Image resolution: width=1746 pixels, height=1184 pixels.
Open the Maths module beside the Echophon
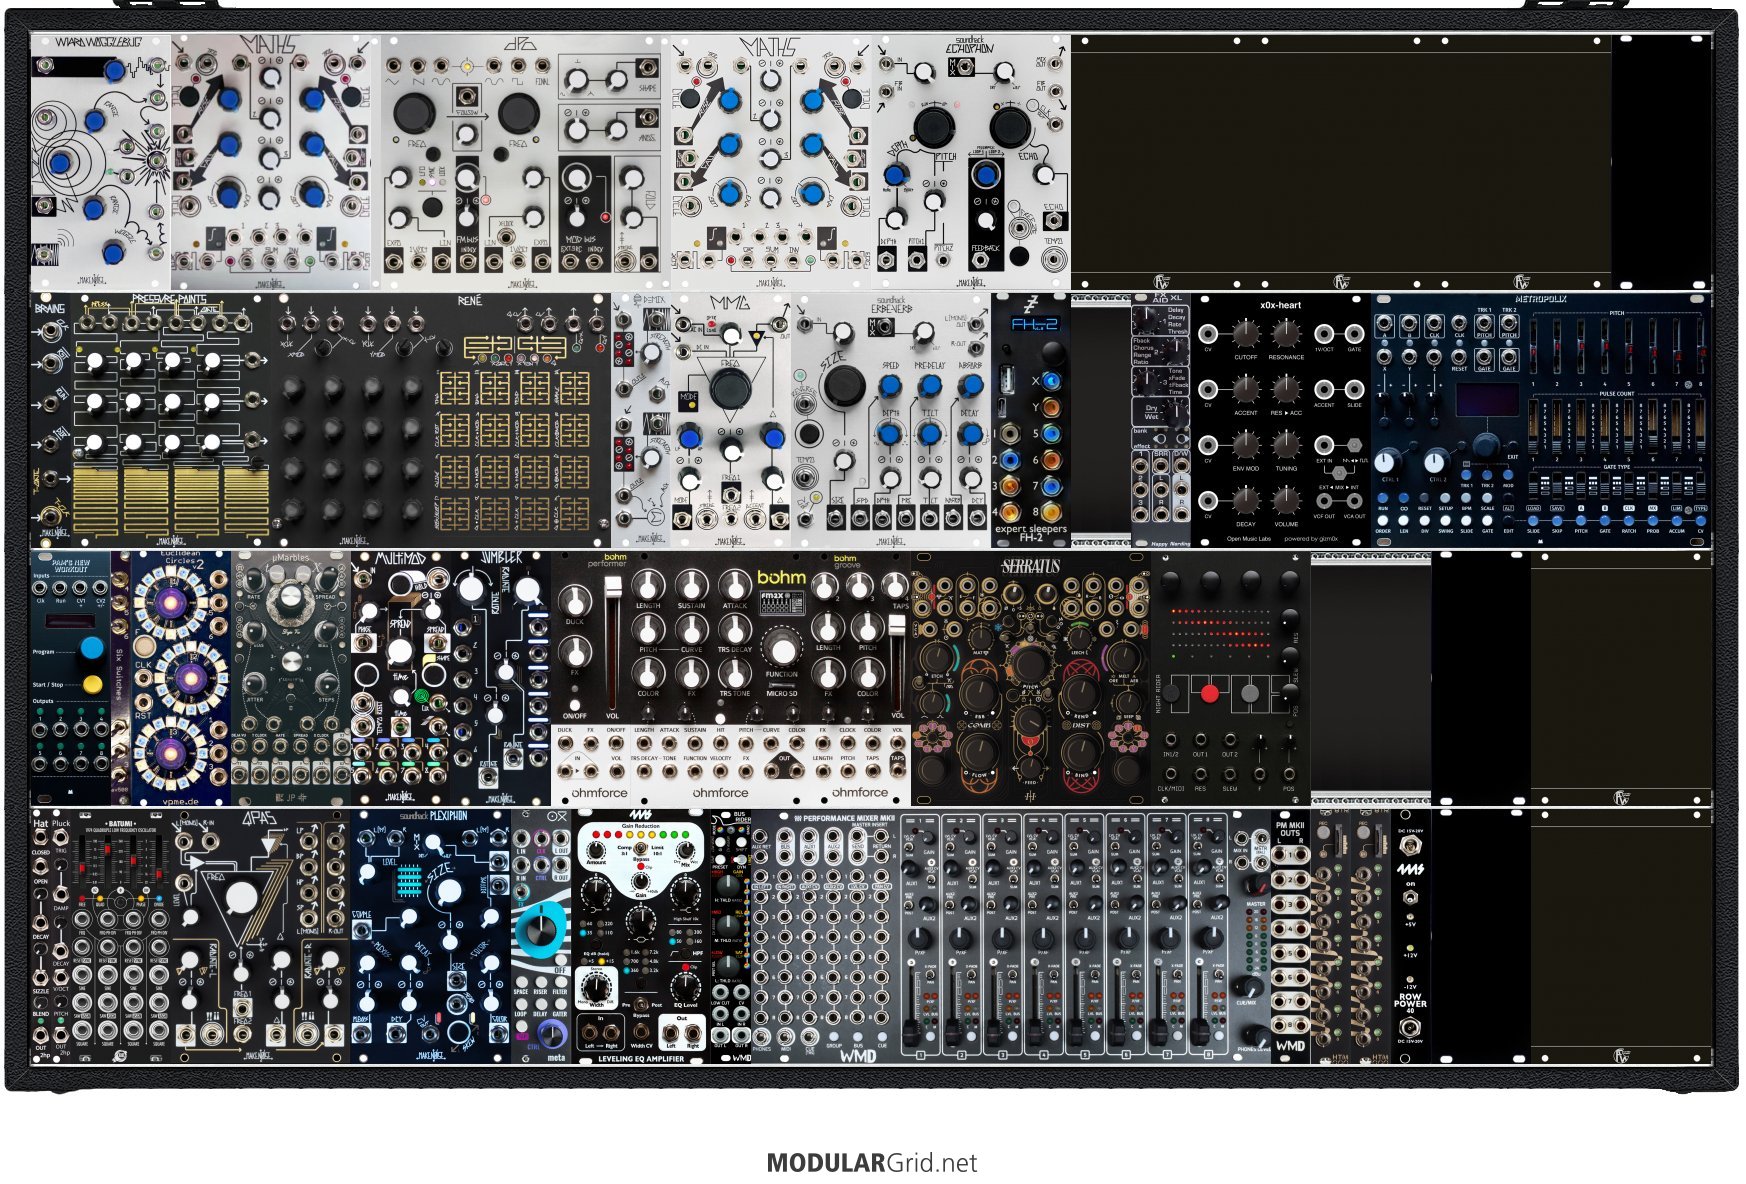(x=773, y=163)
